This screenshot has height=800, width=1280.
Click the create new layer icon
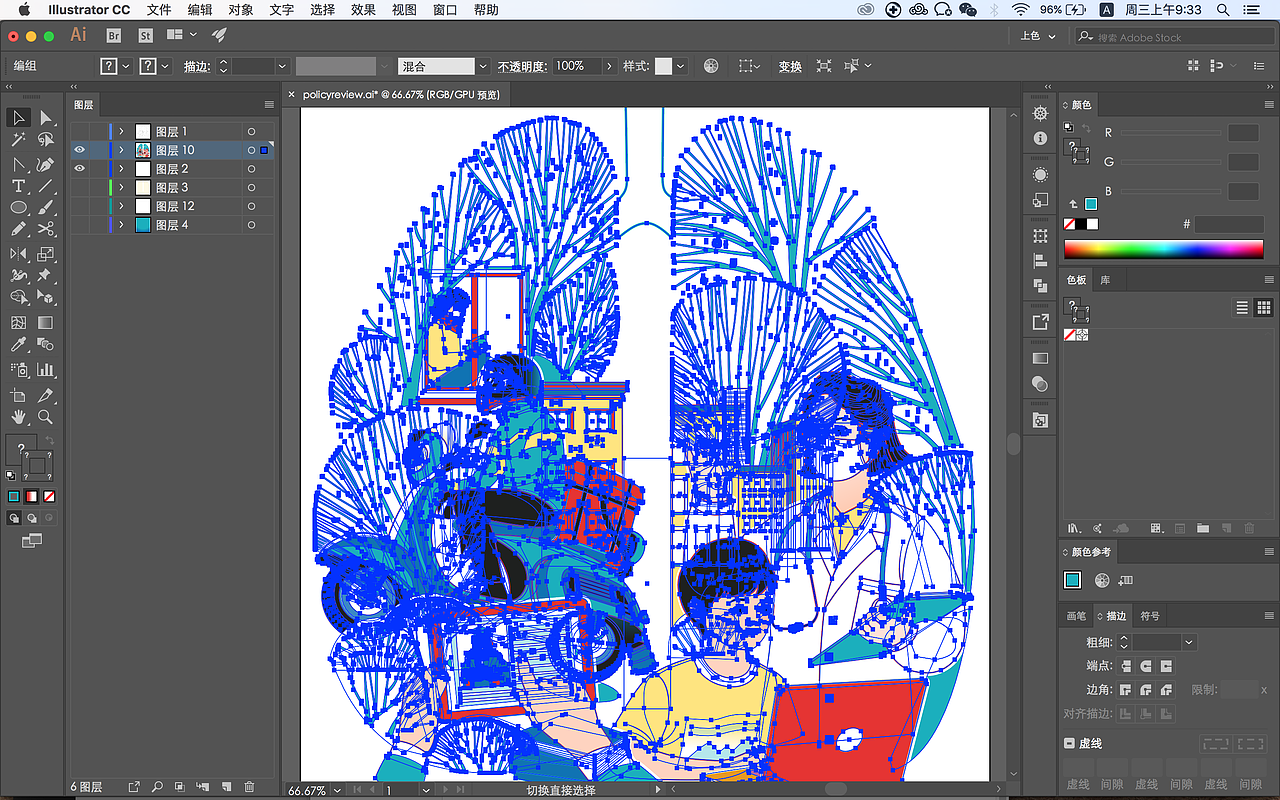pyautogui.click(x=226, y=787)
